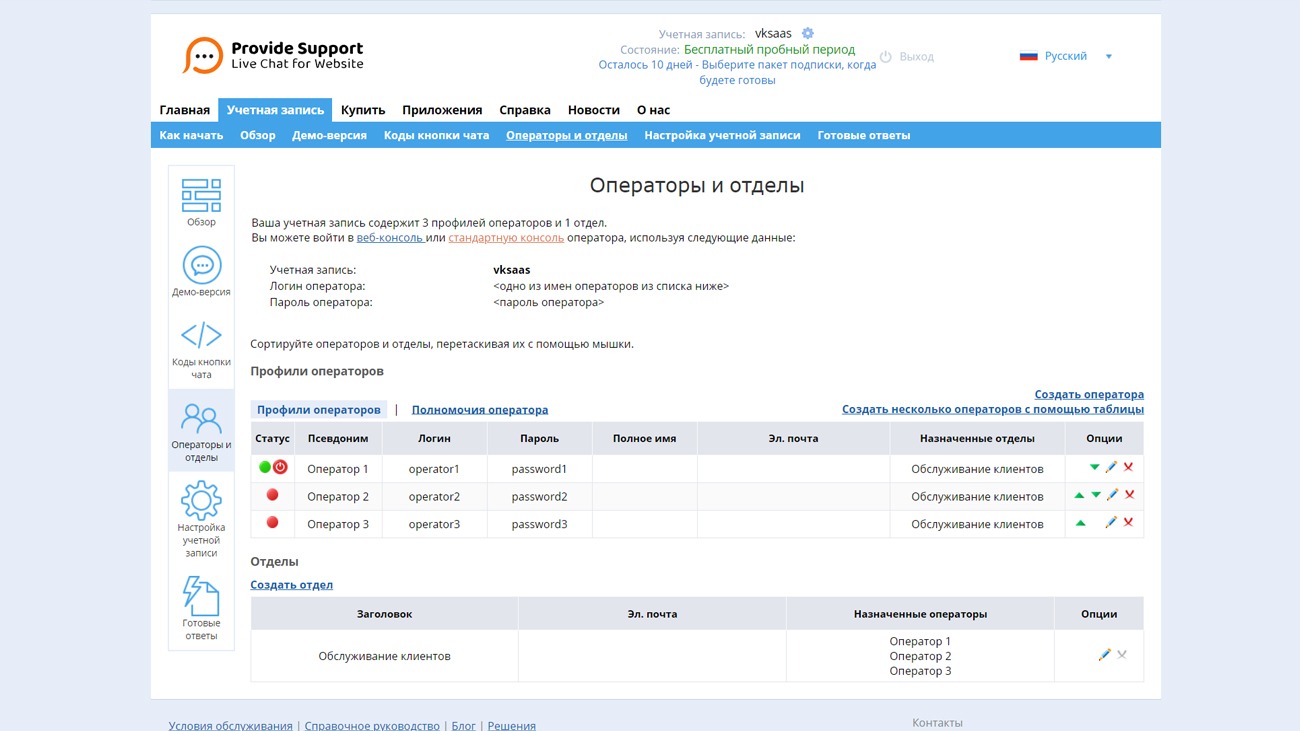The height and width of the screenshot is (731, 1300).
Task: Move Оператор 3 up with green arrow
Action: pos(1080,523)
